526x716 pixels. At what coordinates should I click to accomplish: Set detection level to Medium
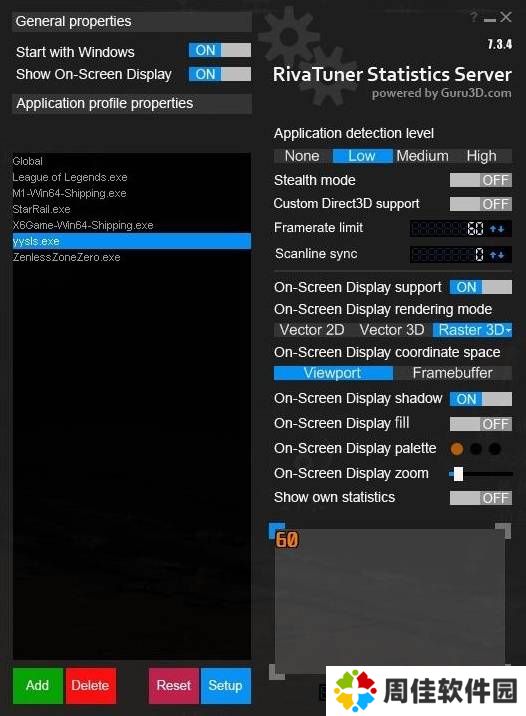click(422, 156)
